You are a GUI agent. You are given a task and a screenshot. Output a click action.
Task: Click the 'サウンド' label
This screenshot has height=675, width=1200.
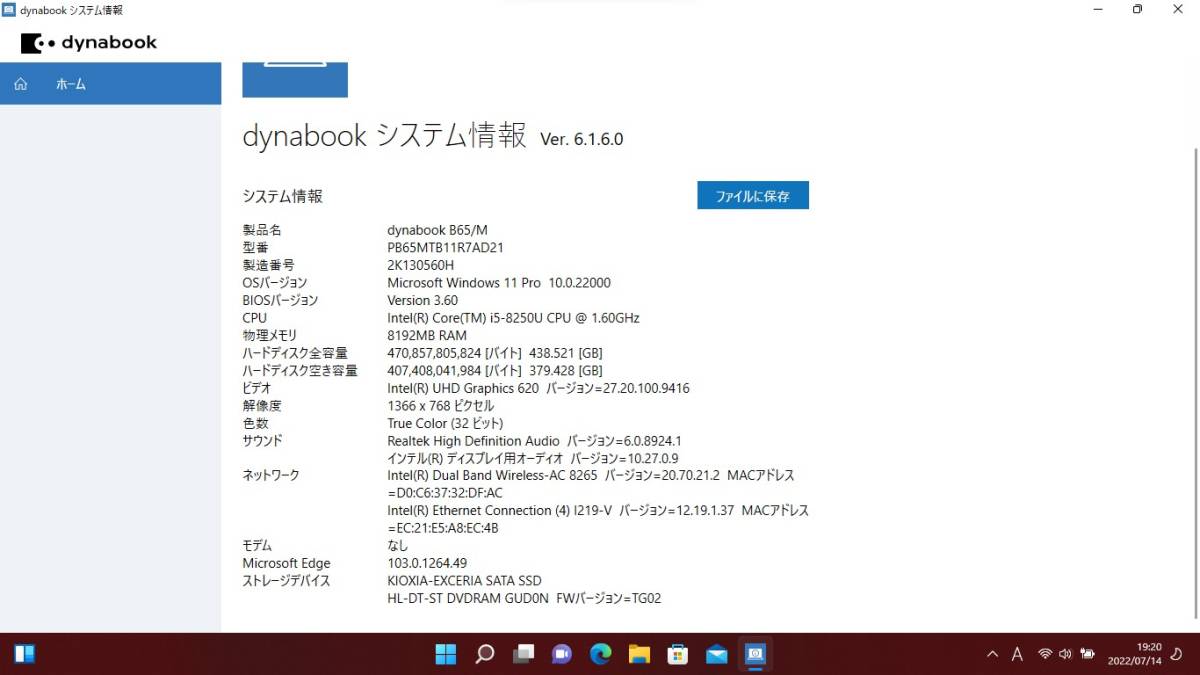point(263,441)
